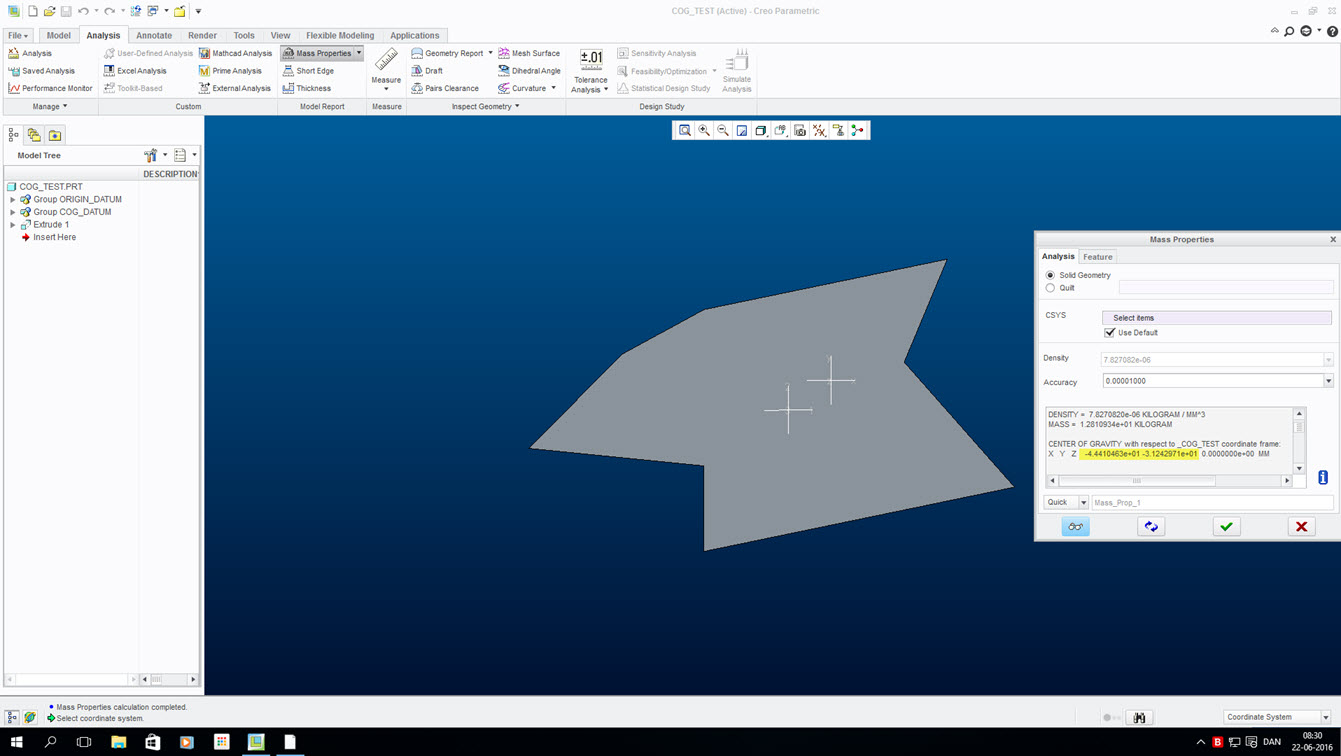The image size is (1341, 756).
Task: Preview the analysis with the glasses button
Action: 1076,527
